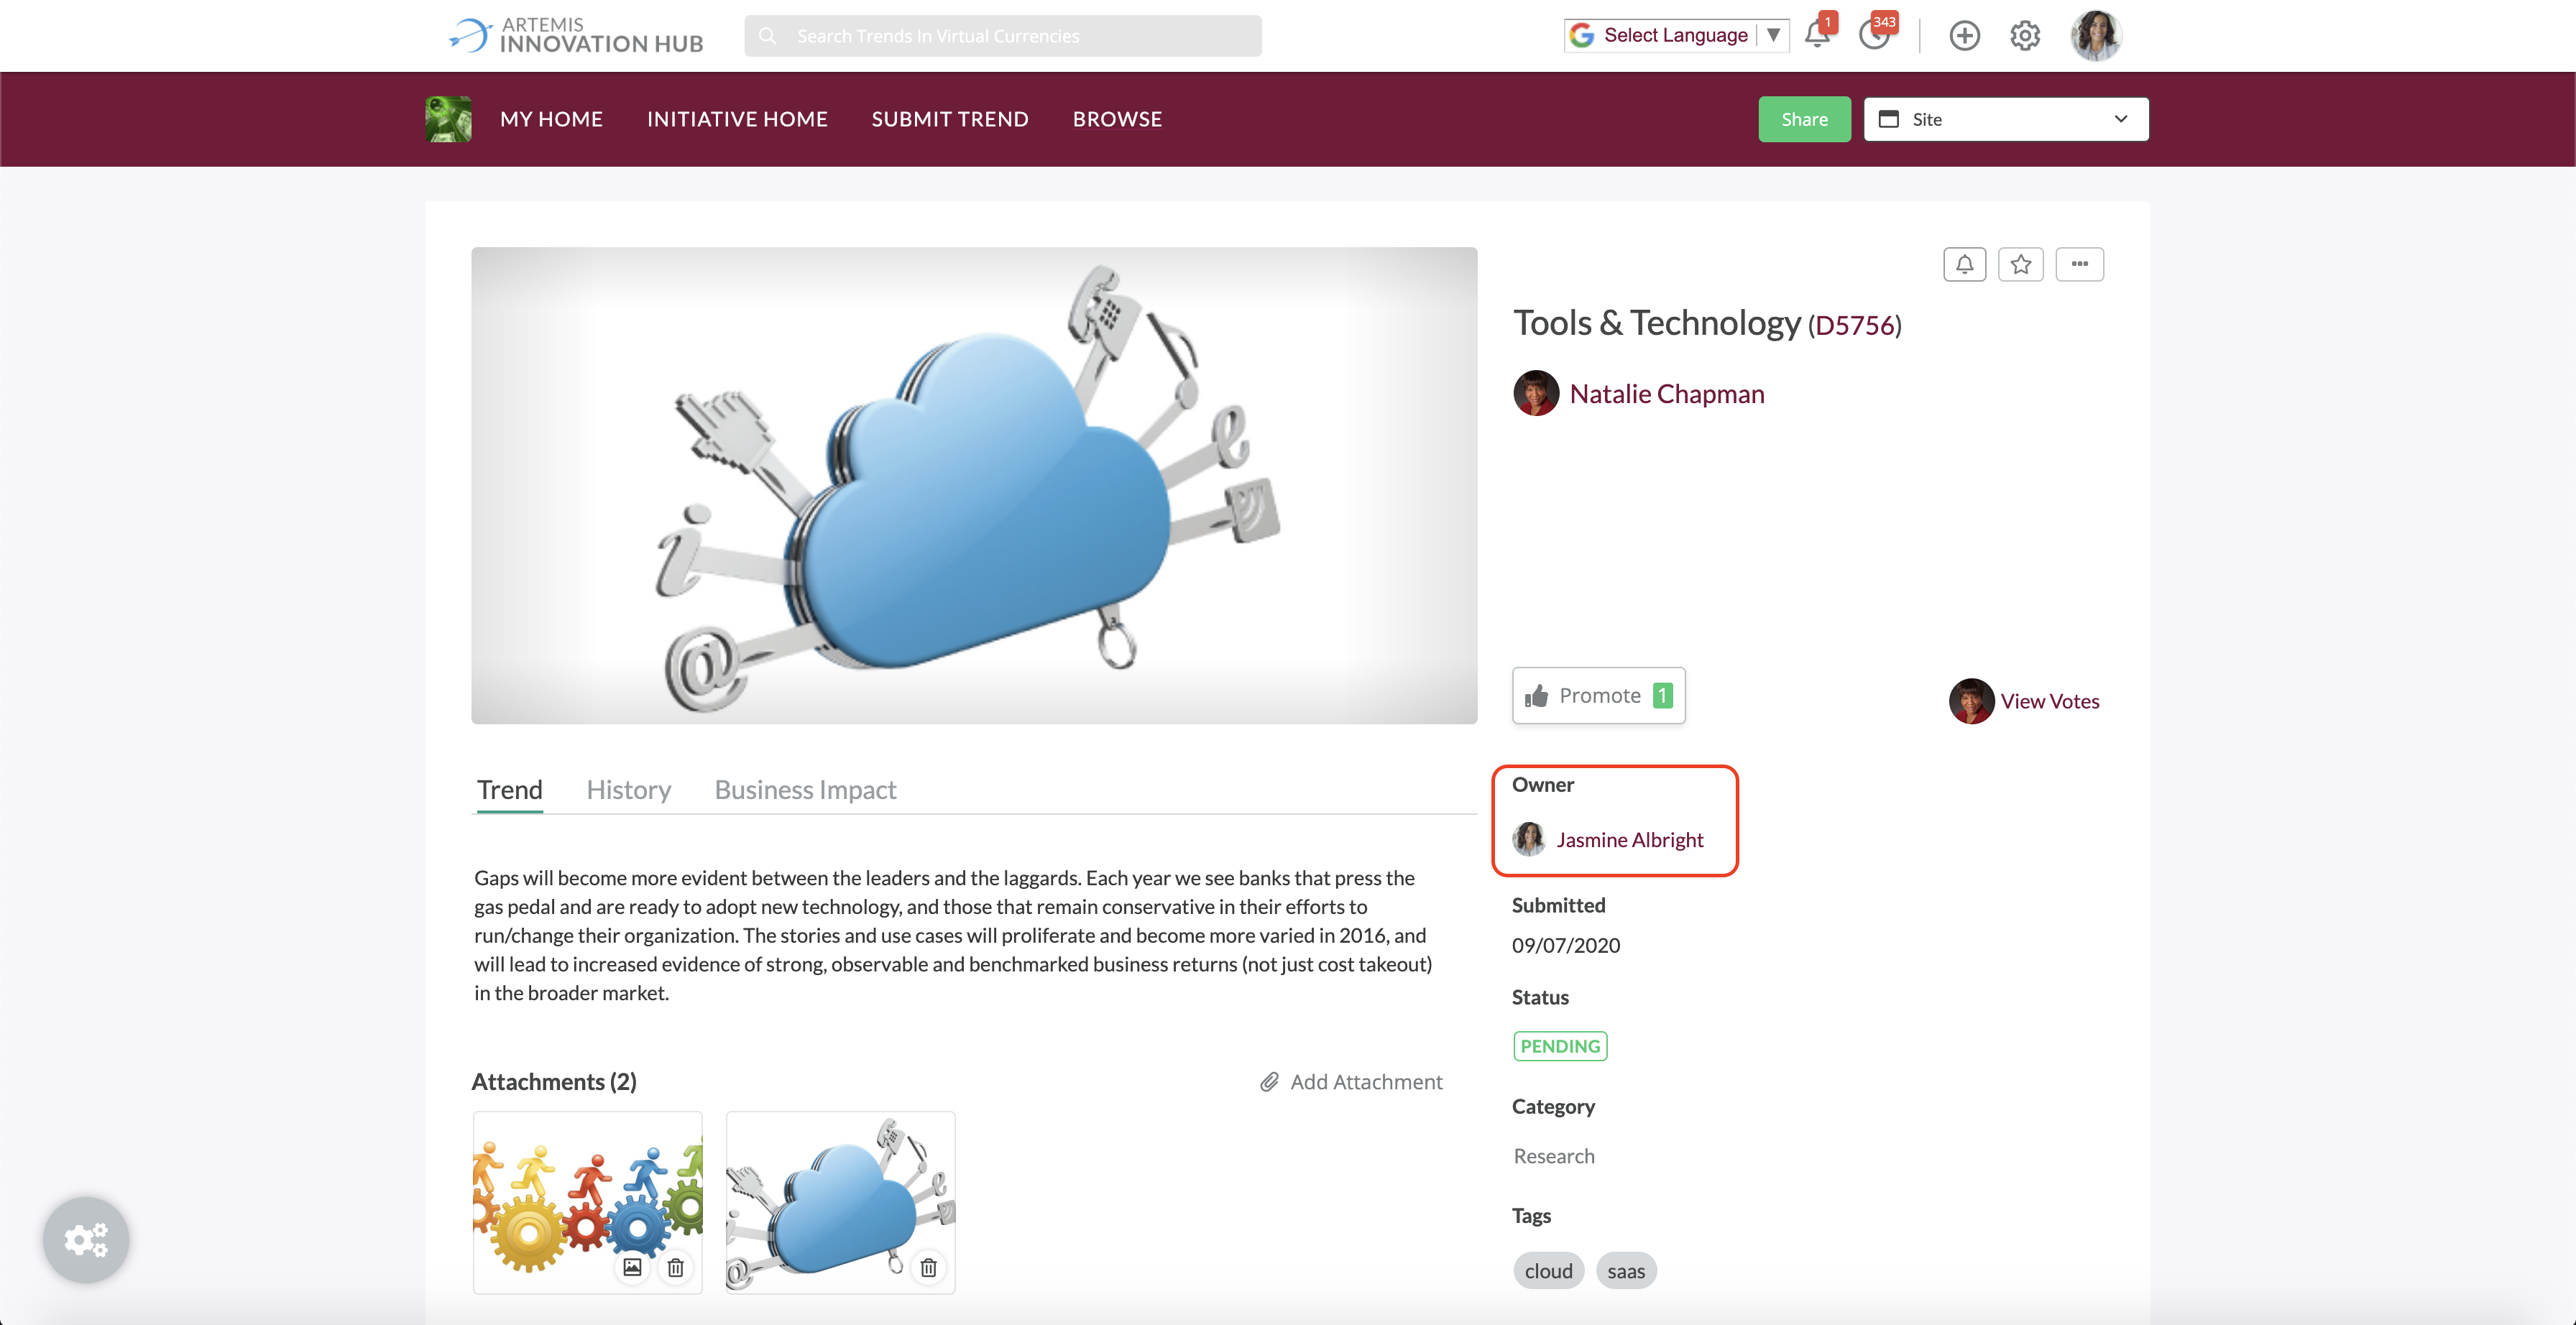The height and width of the screenshot is (1325, 2576).
Task: Click the Attachments (2) heading
Action: pos(554,1082)
